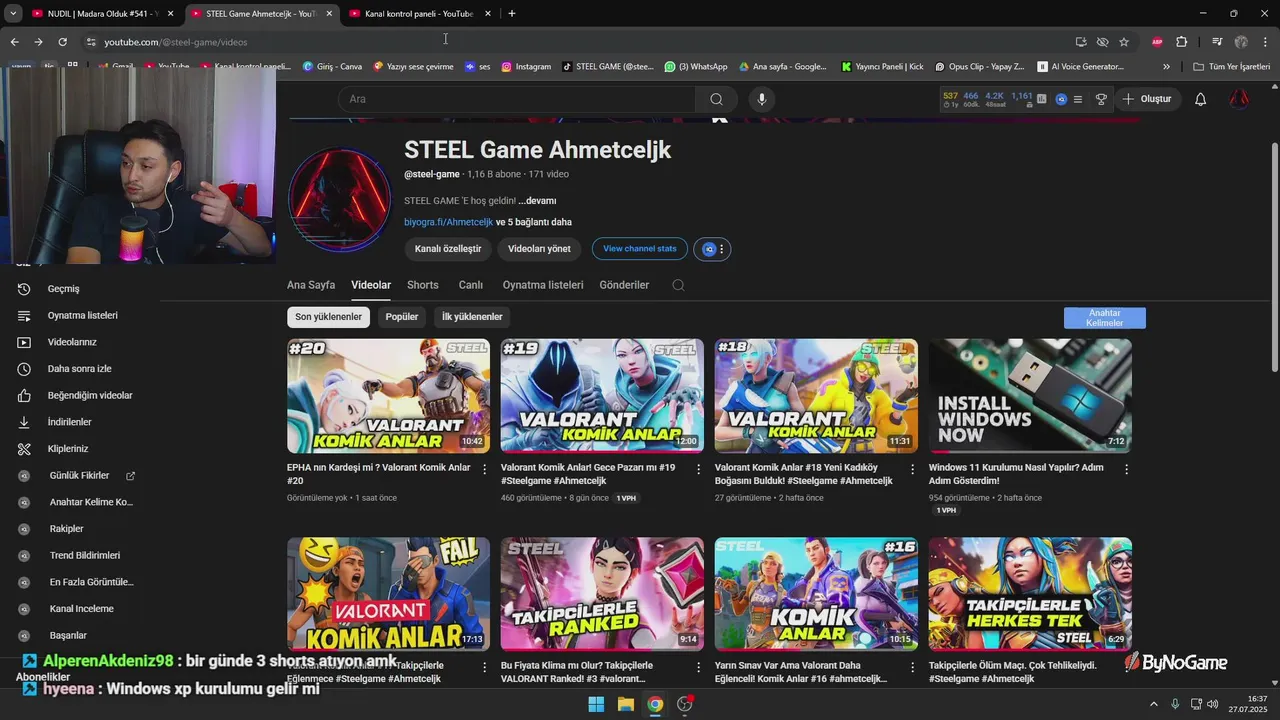Open options for the Komik Anlar #19 video

699,469
